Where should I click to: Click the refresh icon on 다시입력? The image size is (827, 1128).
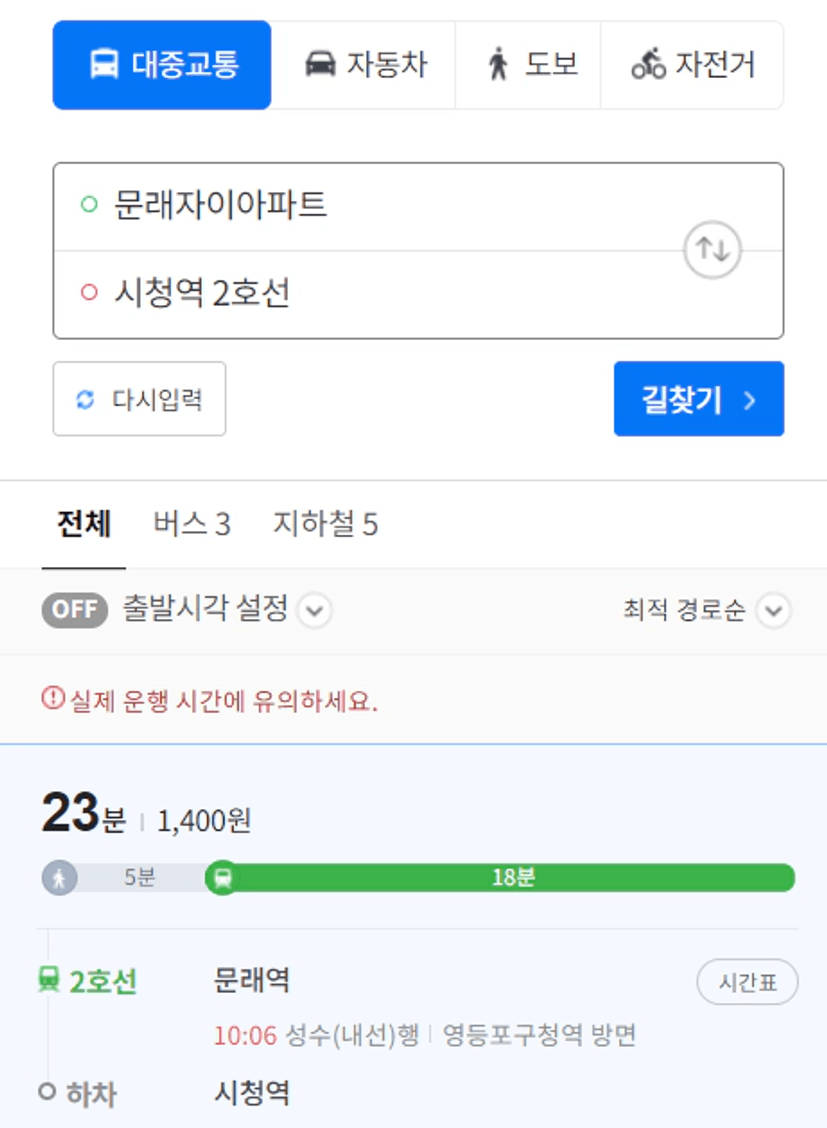85,399
